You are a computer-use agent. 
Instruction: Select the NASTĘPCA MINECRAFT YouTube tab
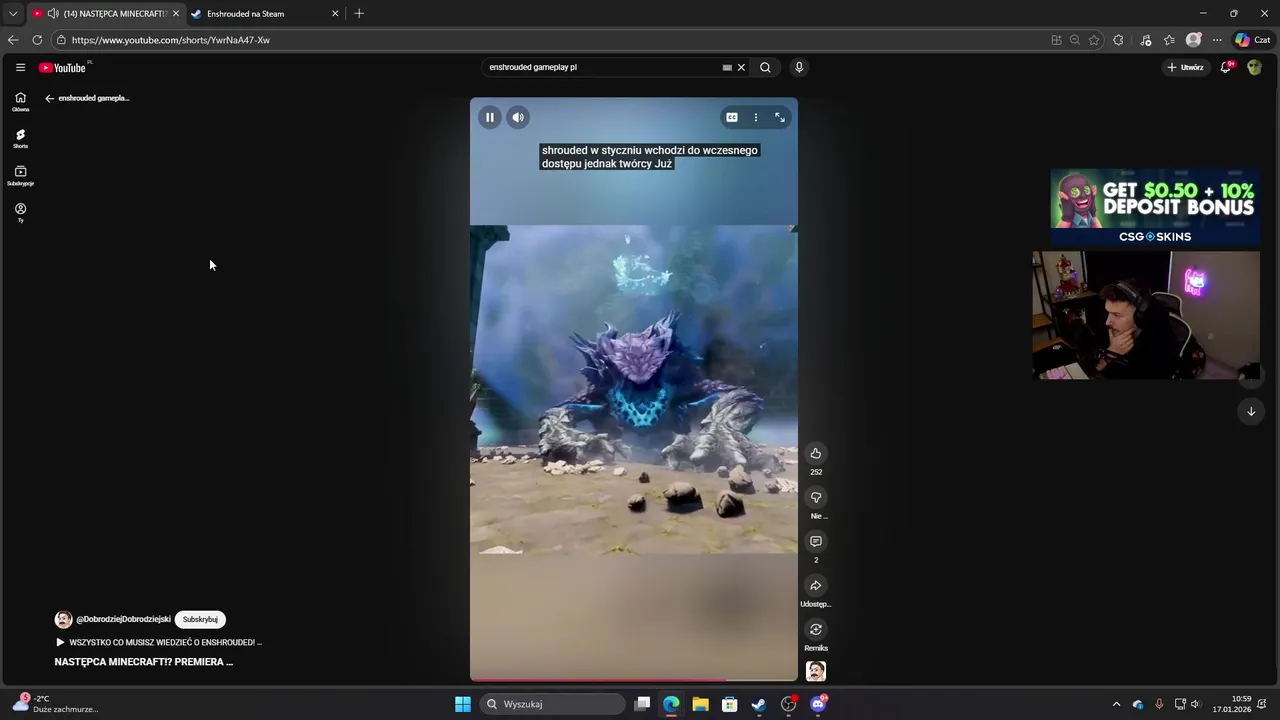pos(105,14)
